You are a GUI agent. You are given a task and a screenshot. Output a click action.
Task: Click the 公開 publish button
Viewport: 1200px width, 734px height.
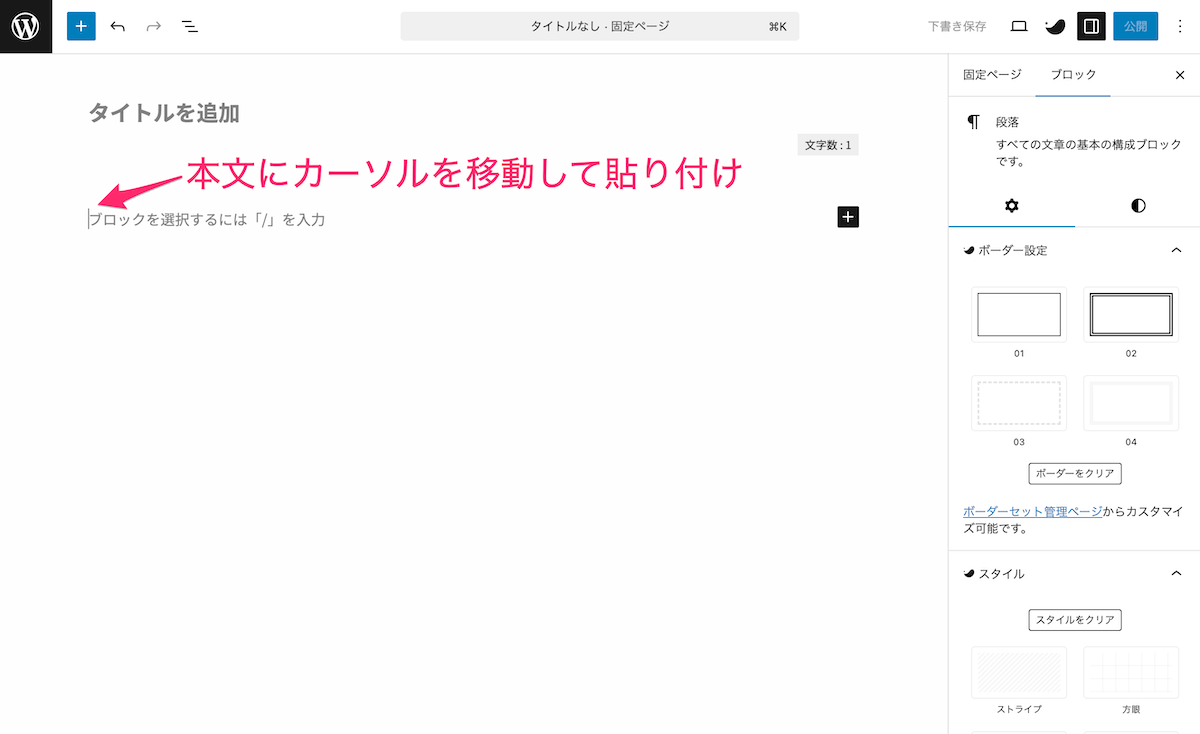(1135, 26)
